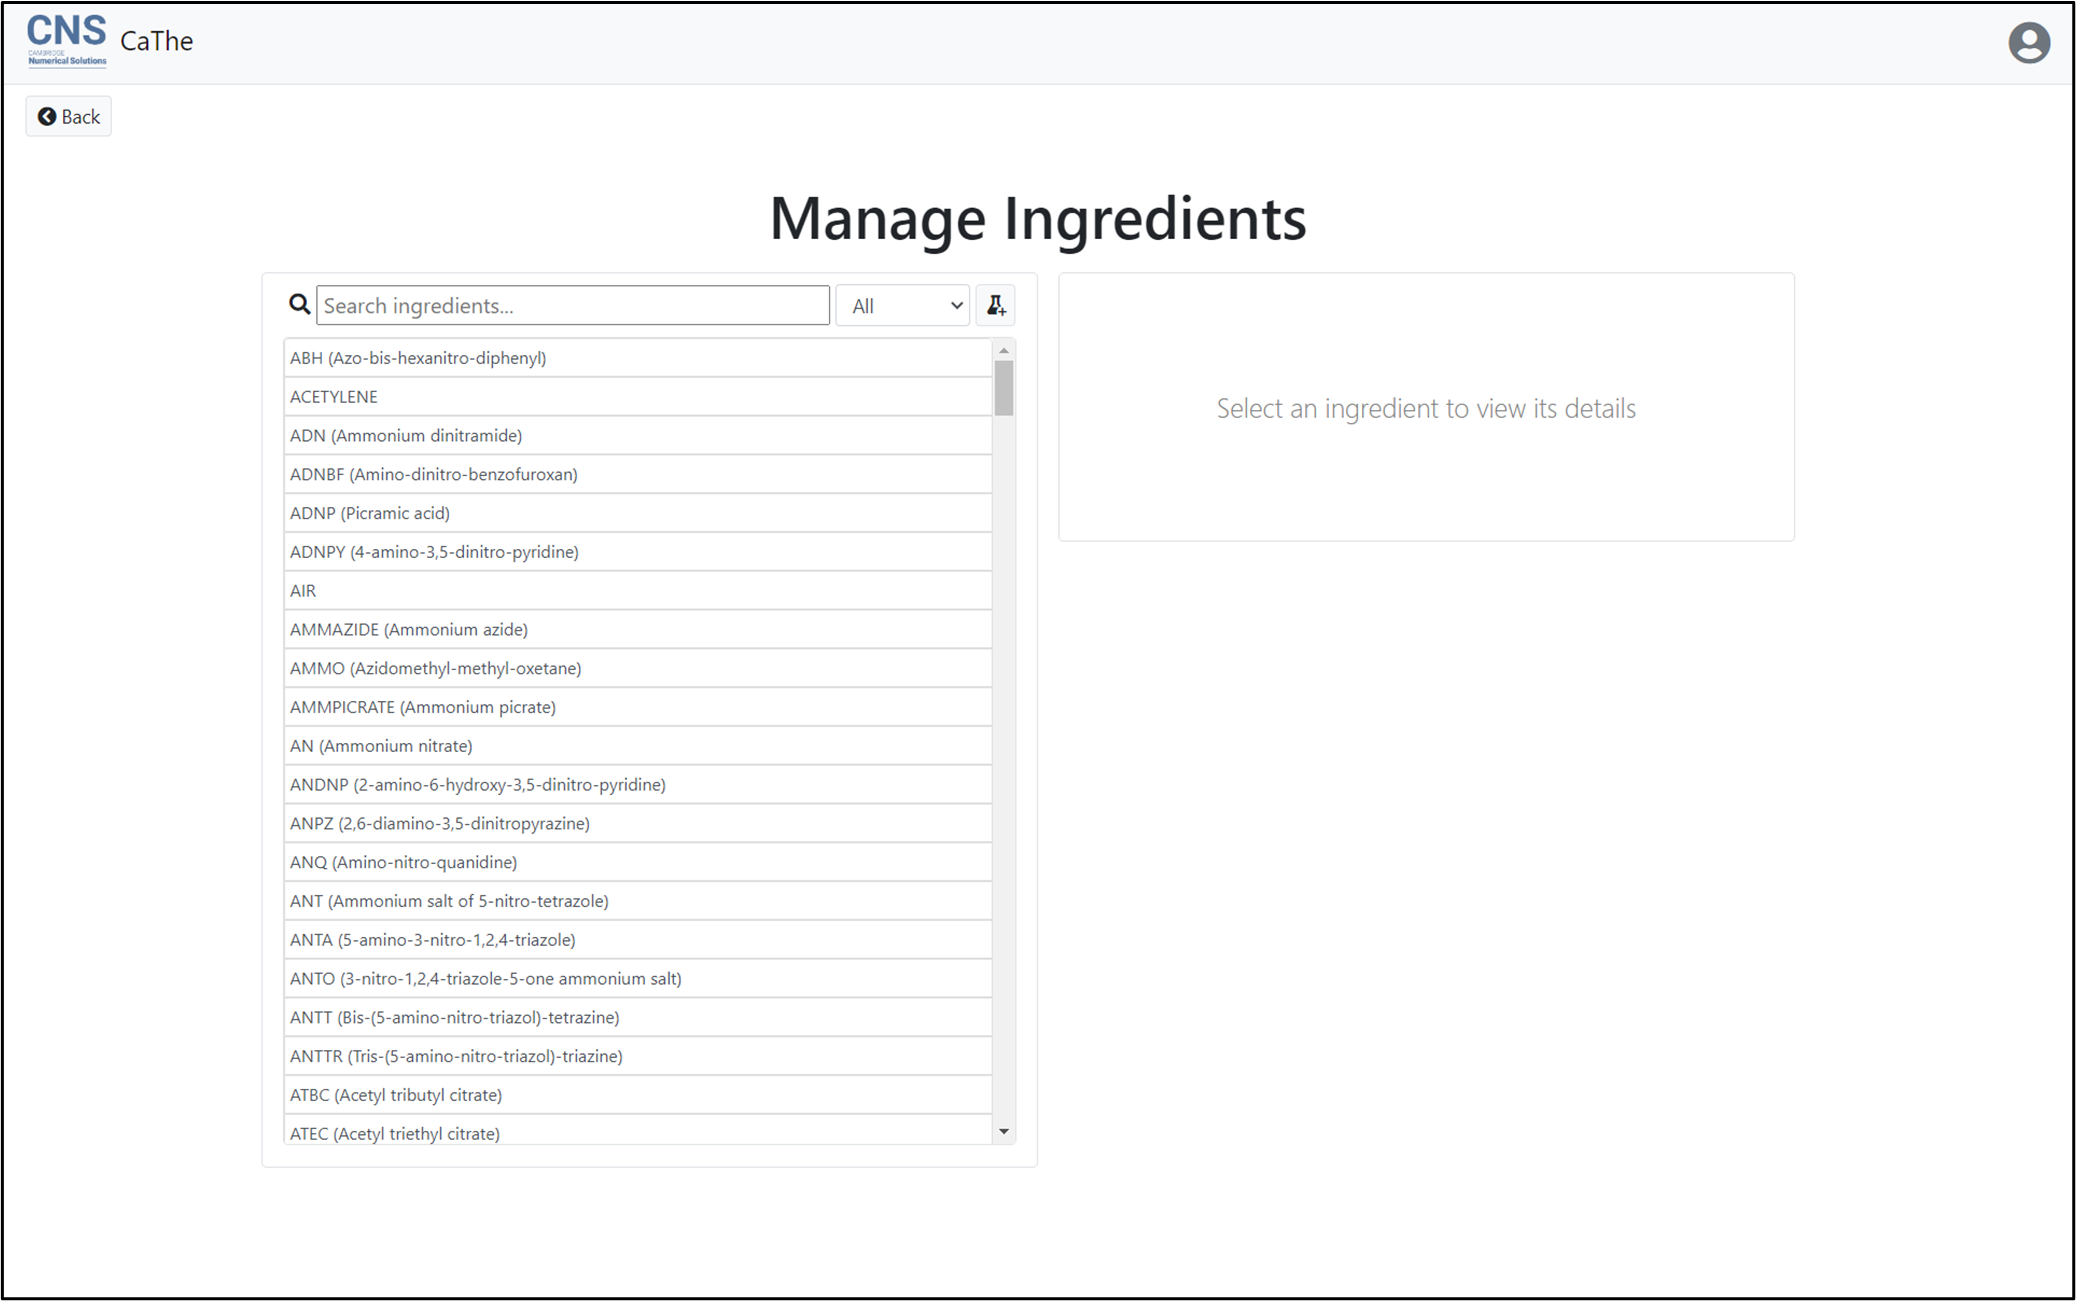Click the search magnifier icon
The height and width of the screenshot is (1301, 2076).
[299, 305]
